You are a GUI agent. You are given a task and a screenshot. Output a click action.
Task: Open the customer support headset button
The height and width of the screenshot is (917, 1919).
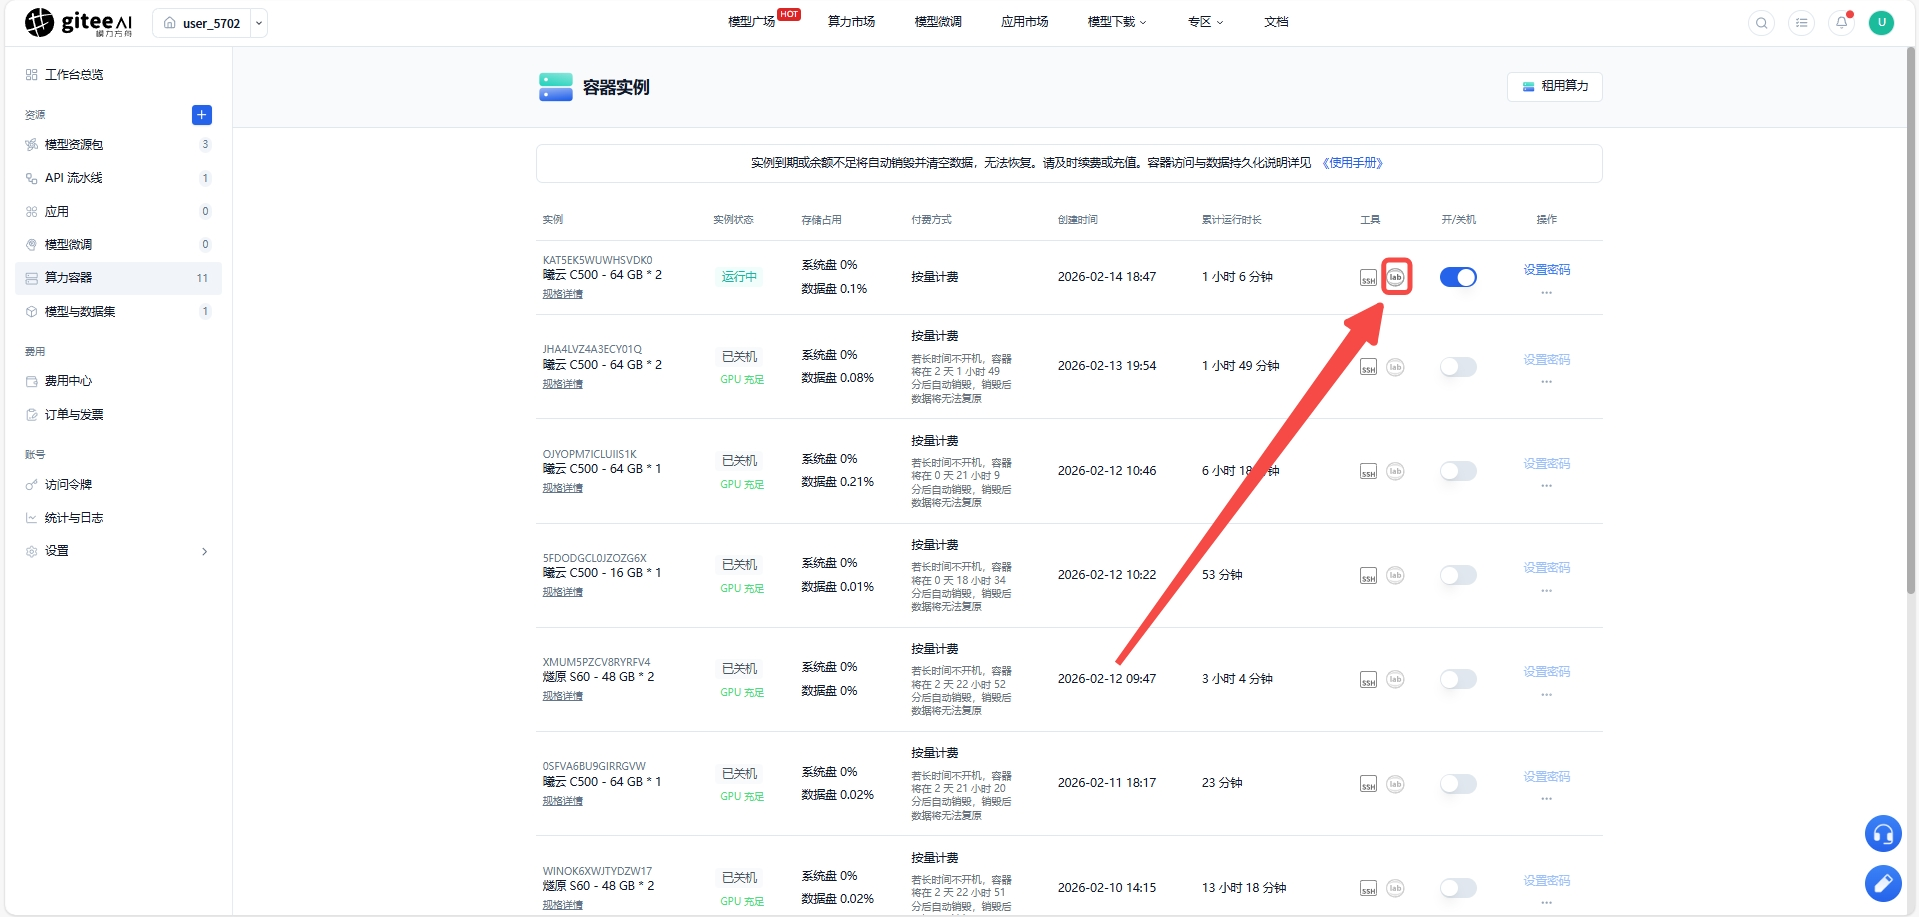point(1883,833)
